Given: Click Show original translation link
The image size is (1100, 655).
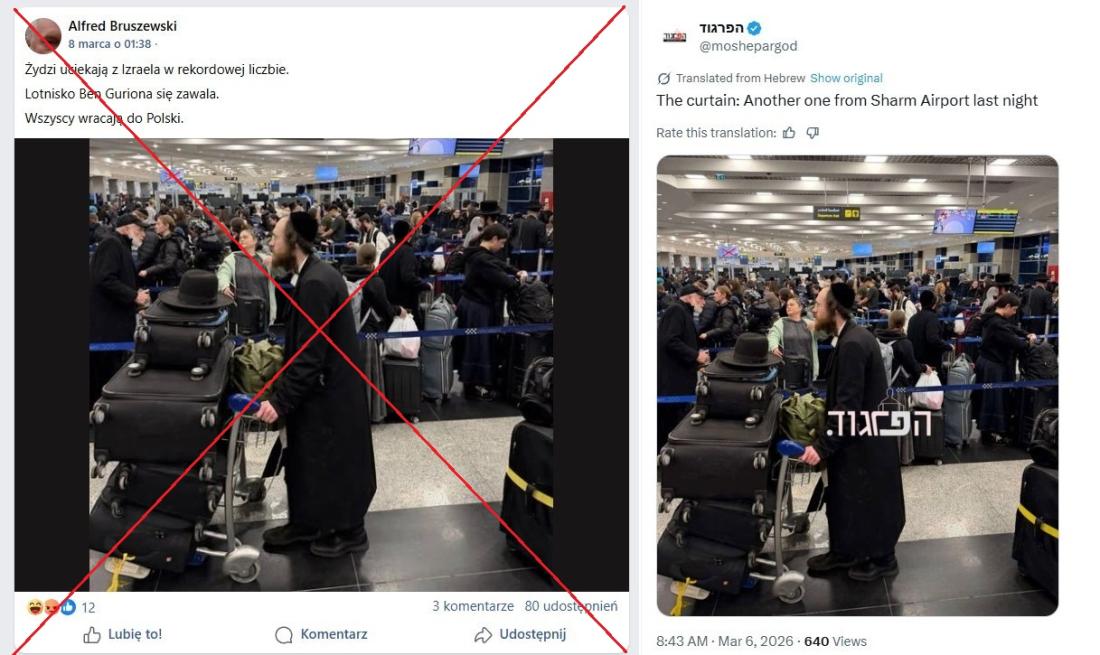Looking at the screenshot, I should (846, 79).
